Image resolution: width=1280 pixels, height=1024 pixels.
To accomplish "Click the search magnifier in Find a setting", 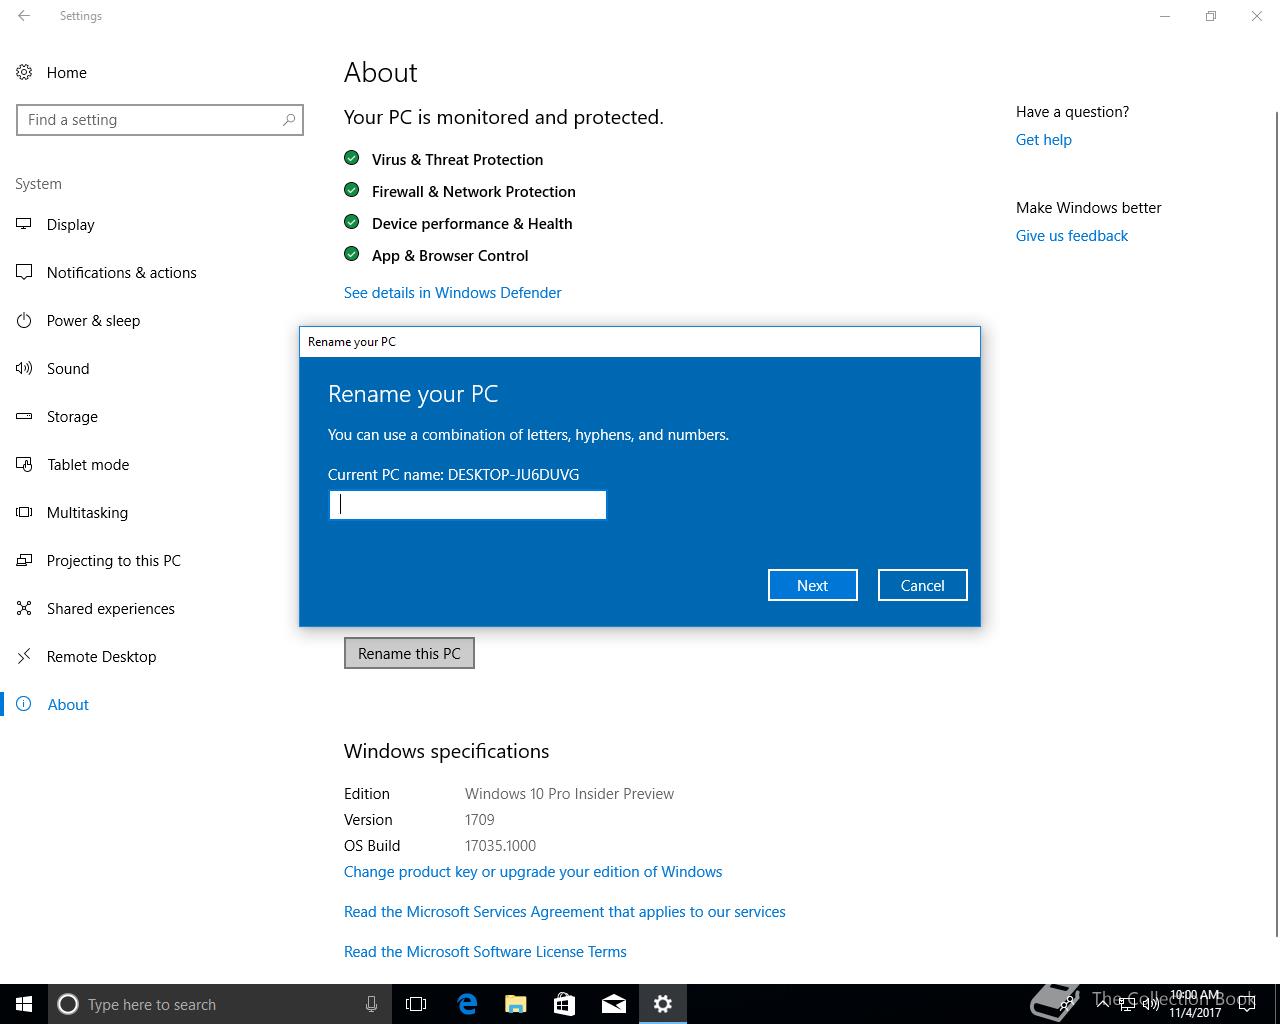I will tap(289, 120).
